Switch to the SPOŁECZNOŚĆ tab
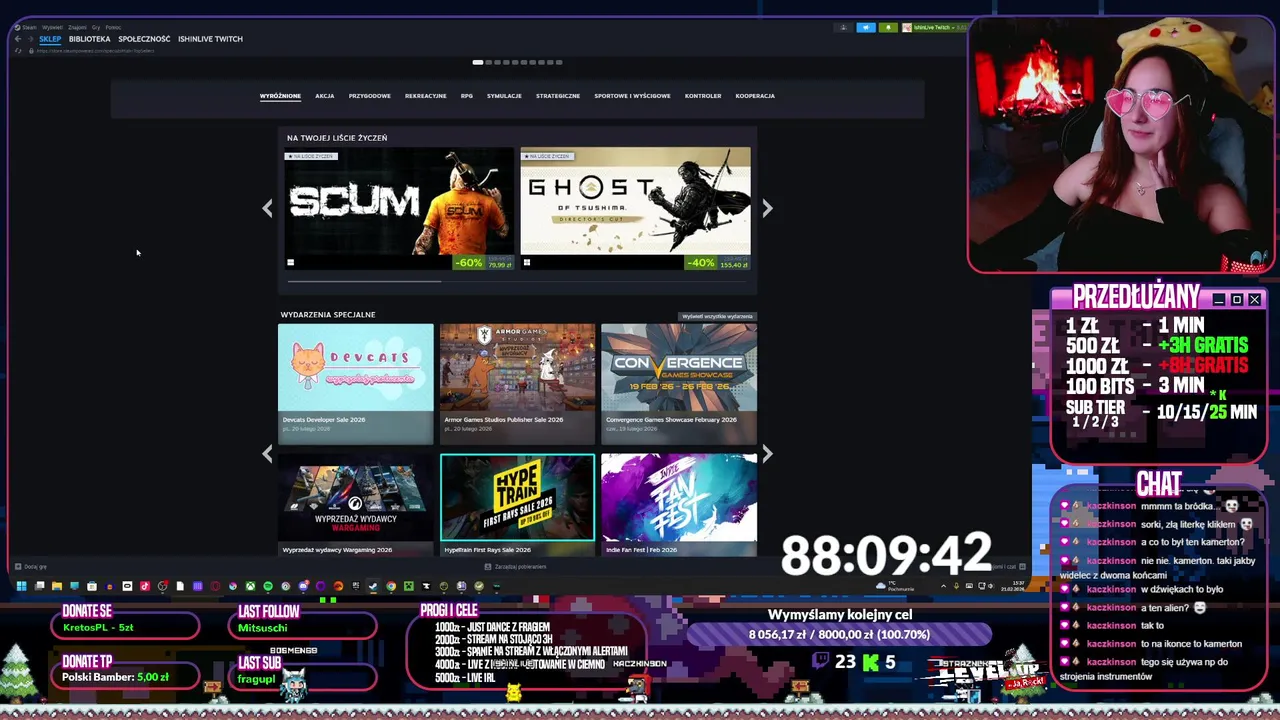 144,39
